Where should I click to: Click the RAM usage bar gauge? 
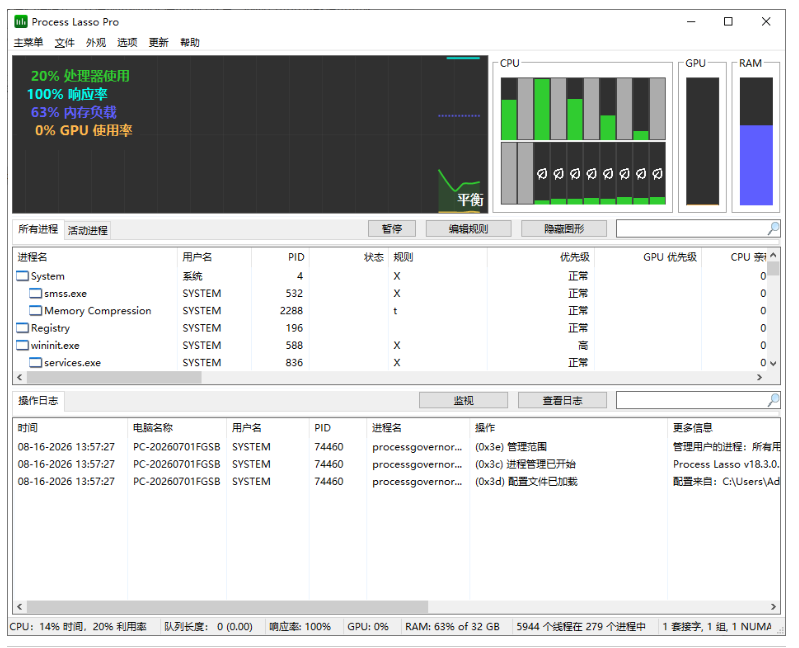[756, 141]
